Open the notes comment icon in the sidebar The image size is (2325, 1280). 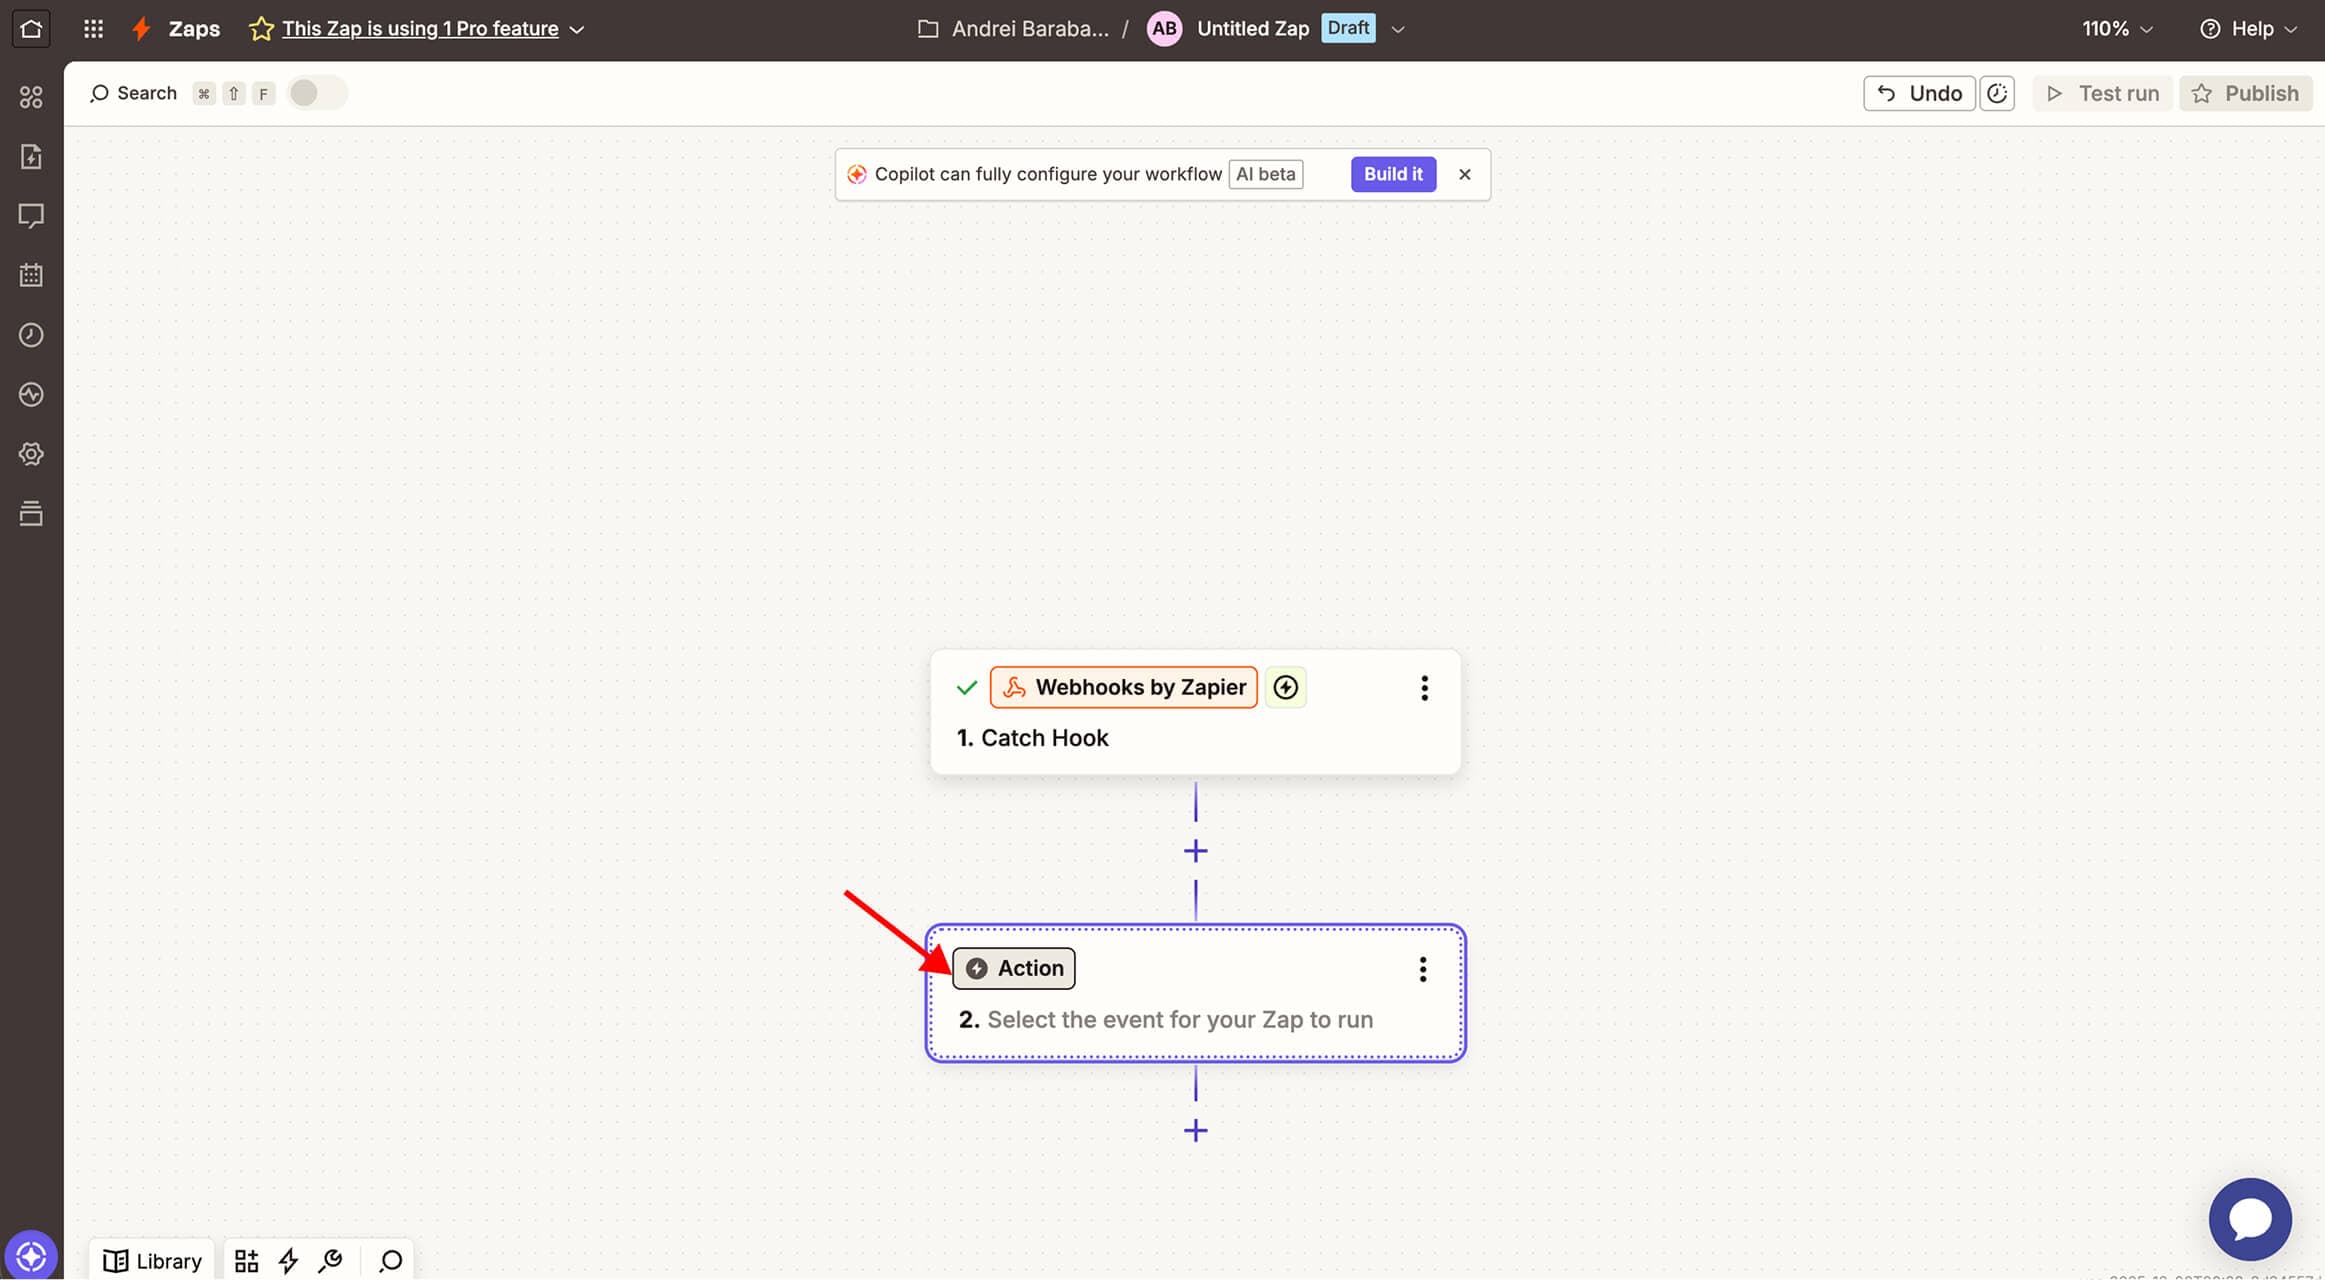coord(31,216)
